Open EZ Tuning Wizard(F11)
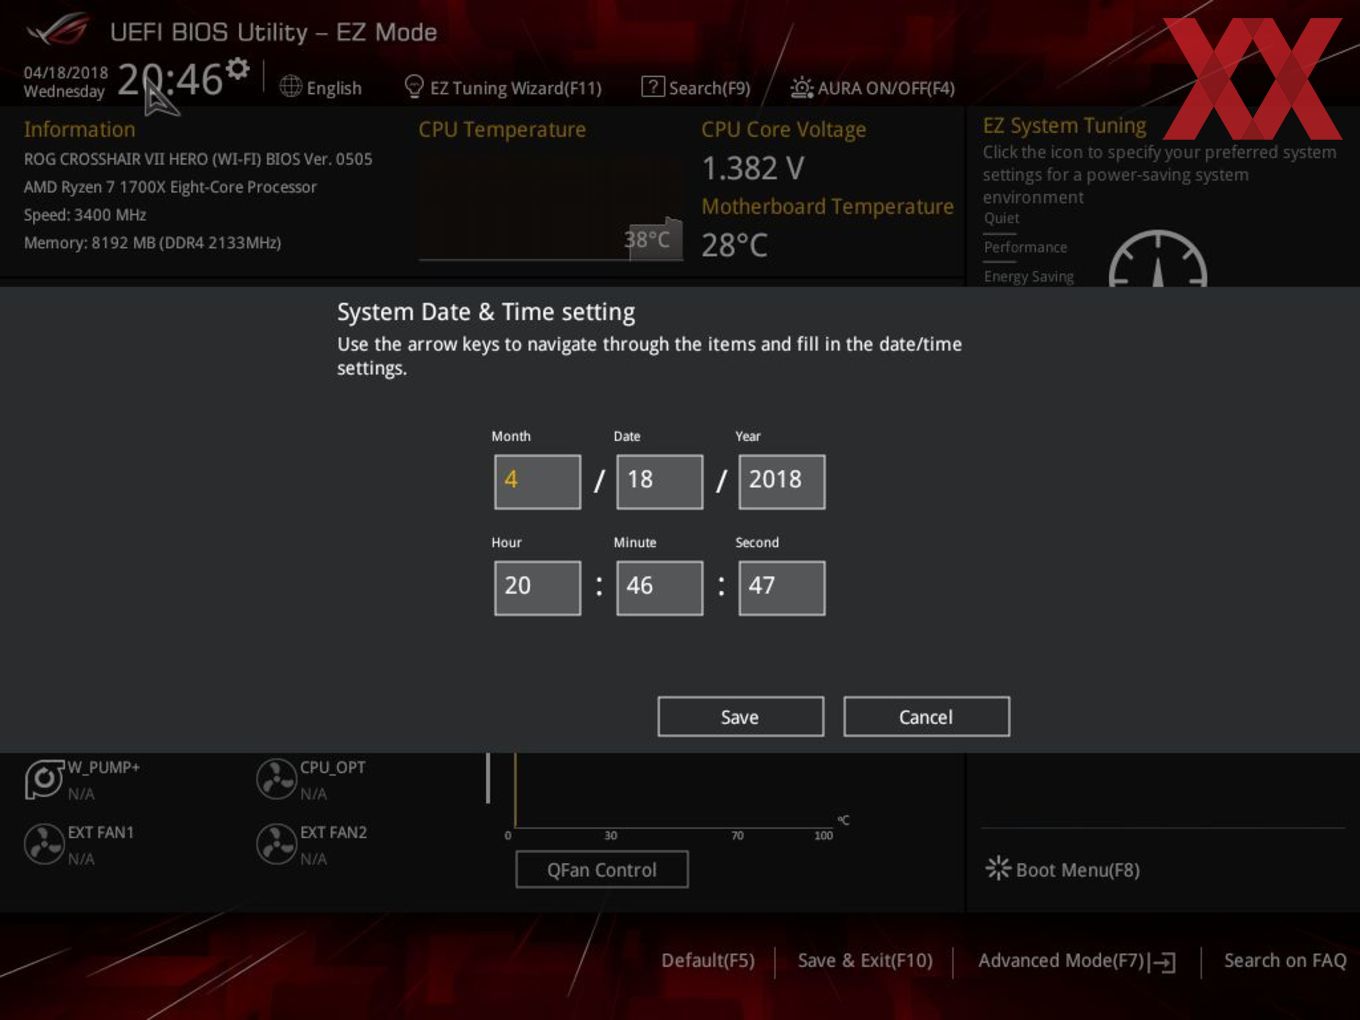Image resolution: width=1360 pixels, height=1020 pixels. pyautogui.click(x=502, y=88)
